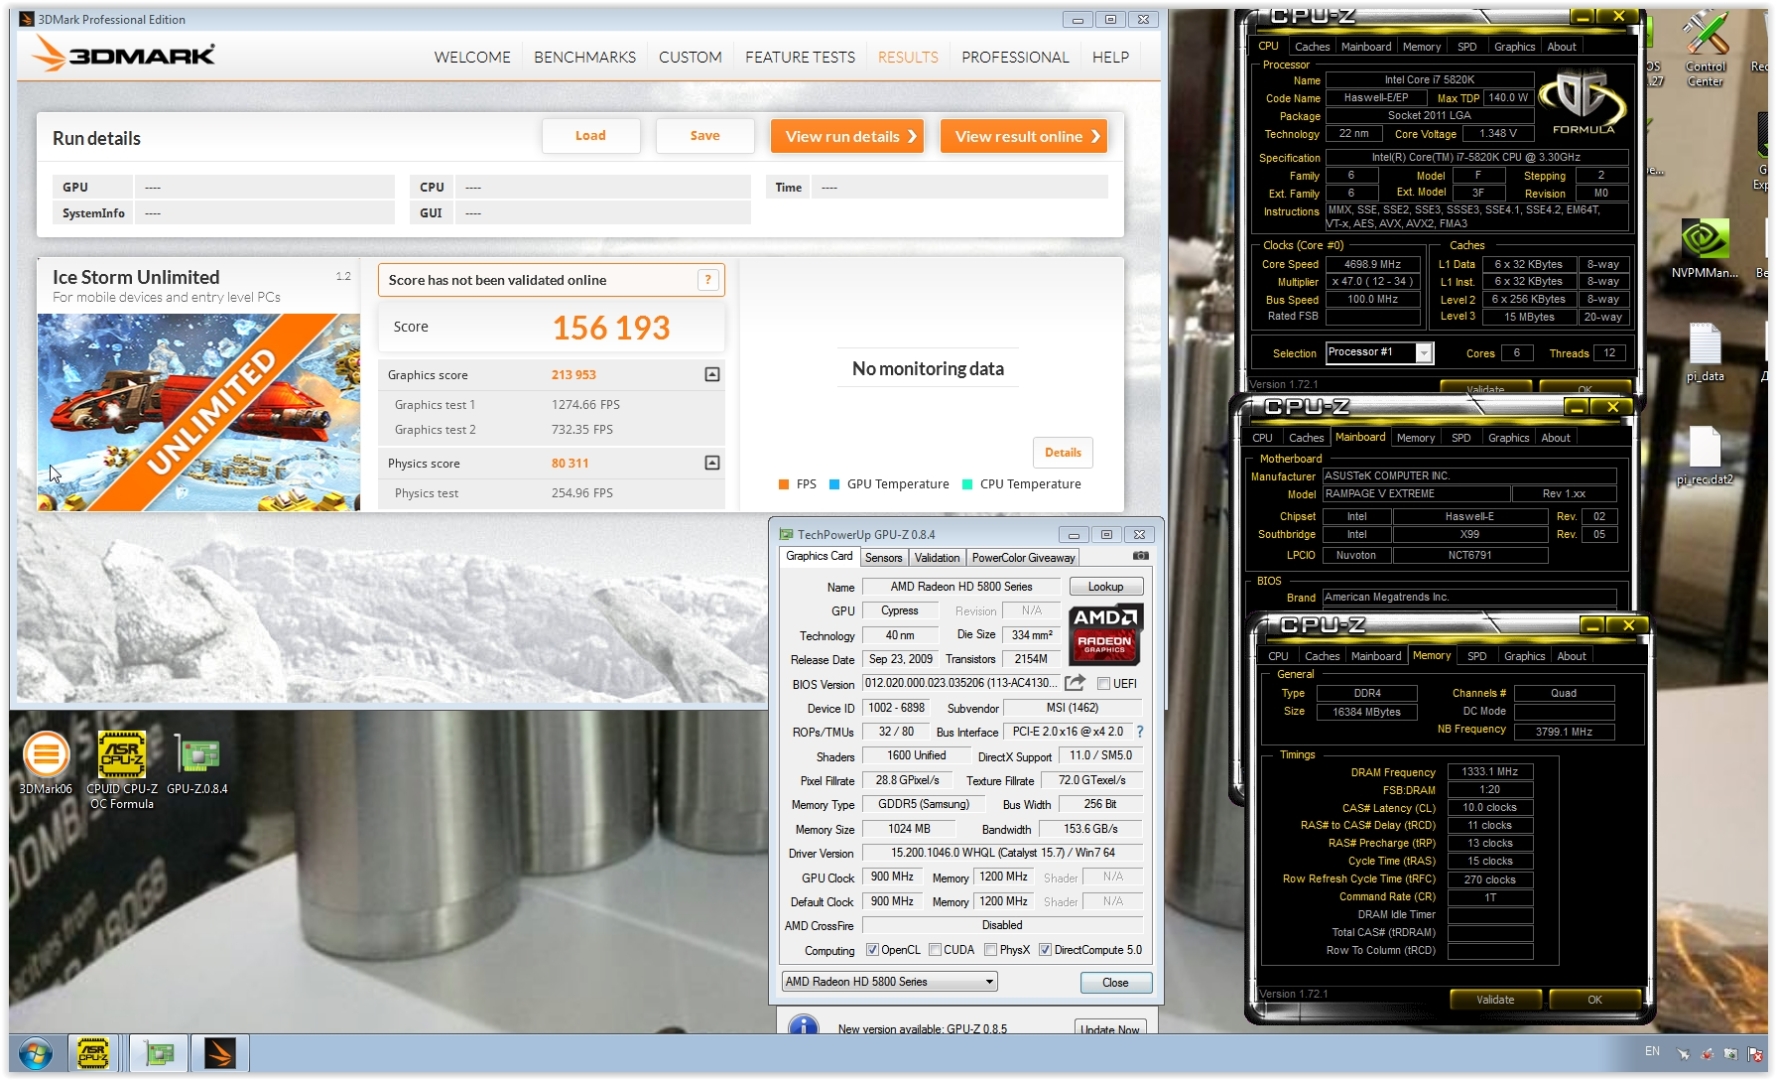Viewport: 1776px width, 1080px height.
Task: Click OK in the Memory CPU-Z window
Action: (x=1595, y=999)
